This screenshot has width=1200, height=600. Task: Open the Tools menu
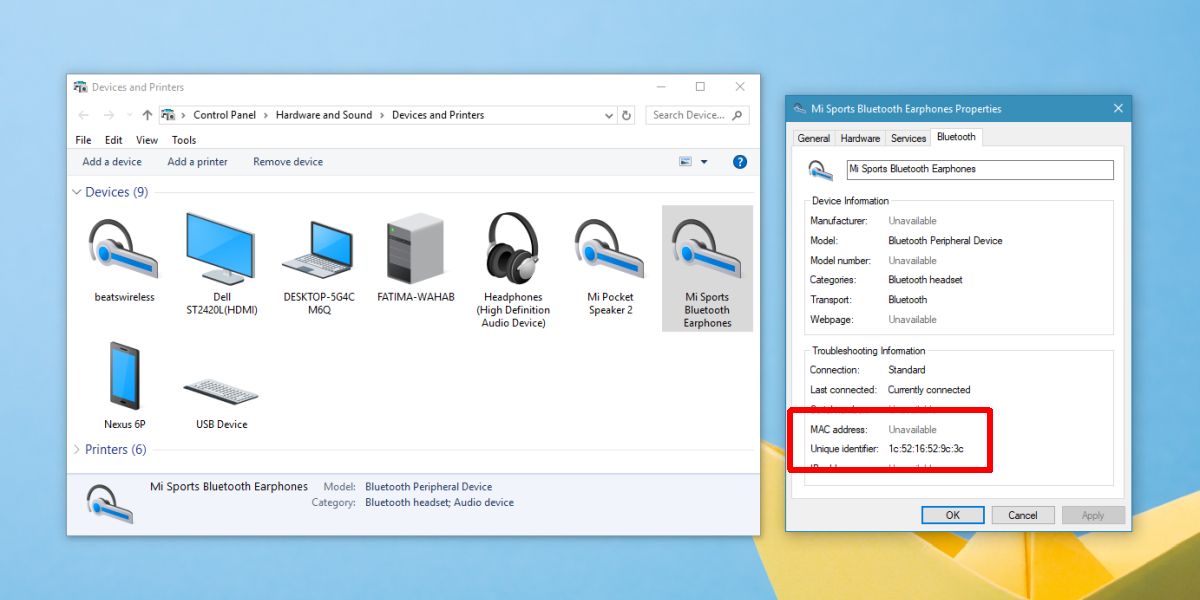(x=184, y=140)
